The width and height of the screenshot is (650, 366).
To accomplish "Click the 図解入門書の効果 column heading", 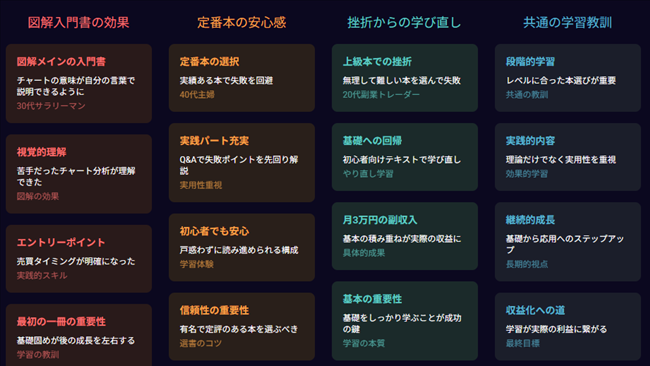I will click(x=79, y=22).
